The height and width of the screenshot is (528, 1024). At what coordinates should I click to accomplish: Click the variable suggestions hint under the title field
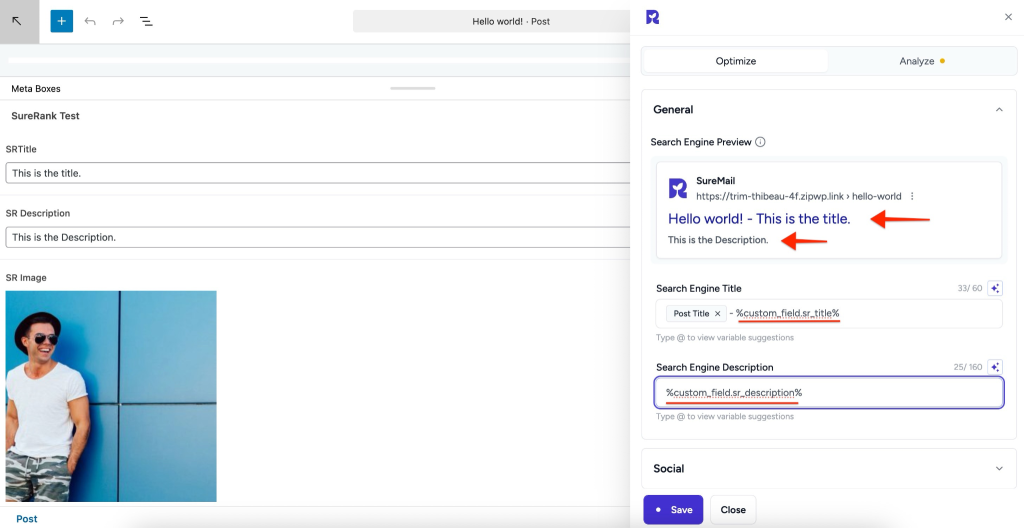click(x=725, y=338)
